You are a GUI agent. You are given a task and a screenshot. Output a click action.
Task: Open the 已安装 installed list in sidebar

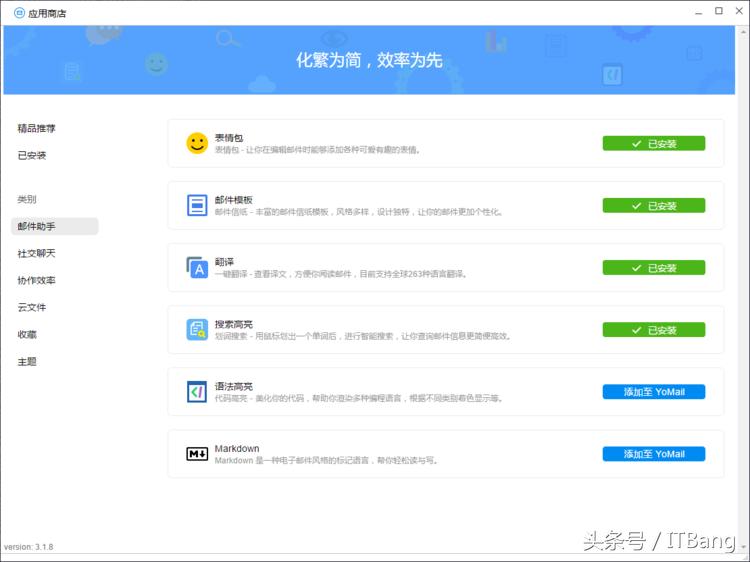point(32,155)
